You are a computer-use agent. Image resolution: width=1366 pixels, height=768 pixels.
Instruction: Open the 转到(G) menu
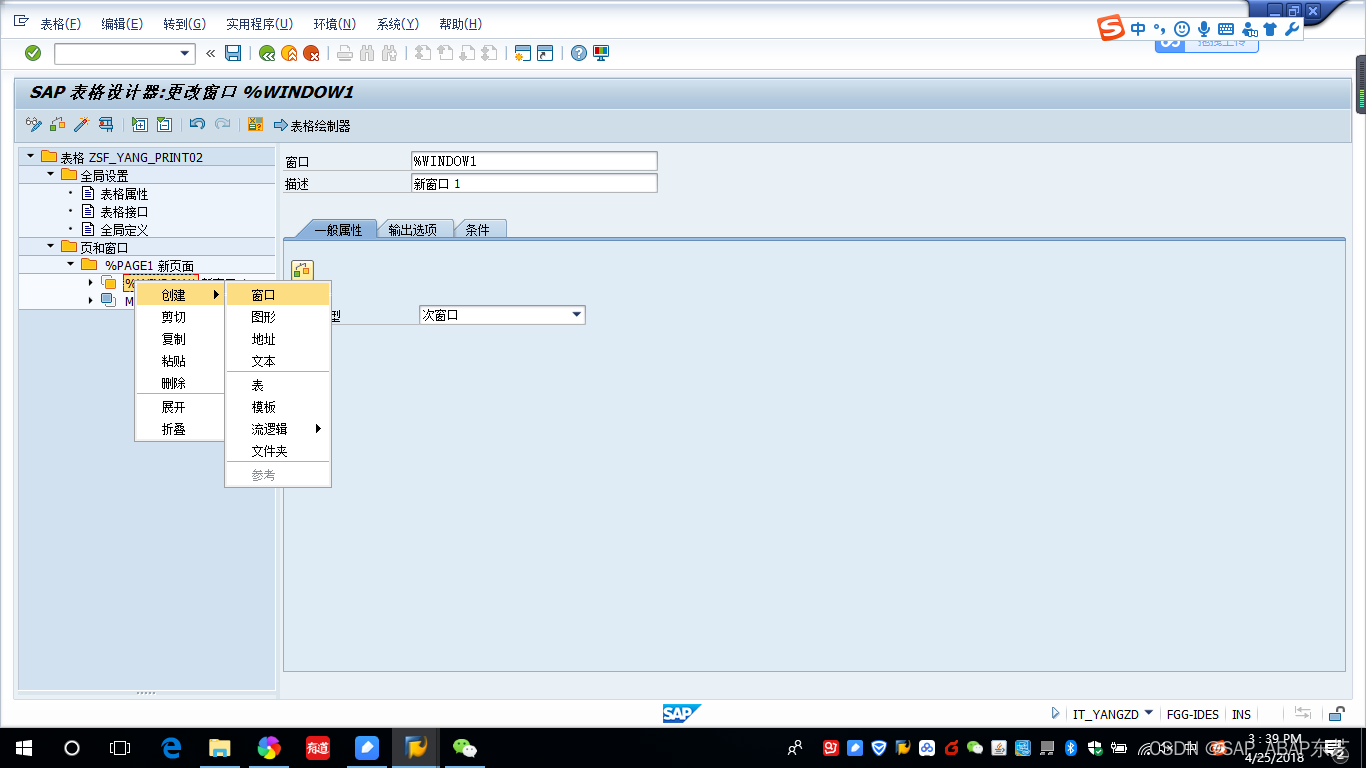184,24
